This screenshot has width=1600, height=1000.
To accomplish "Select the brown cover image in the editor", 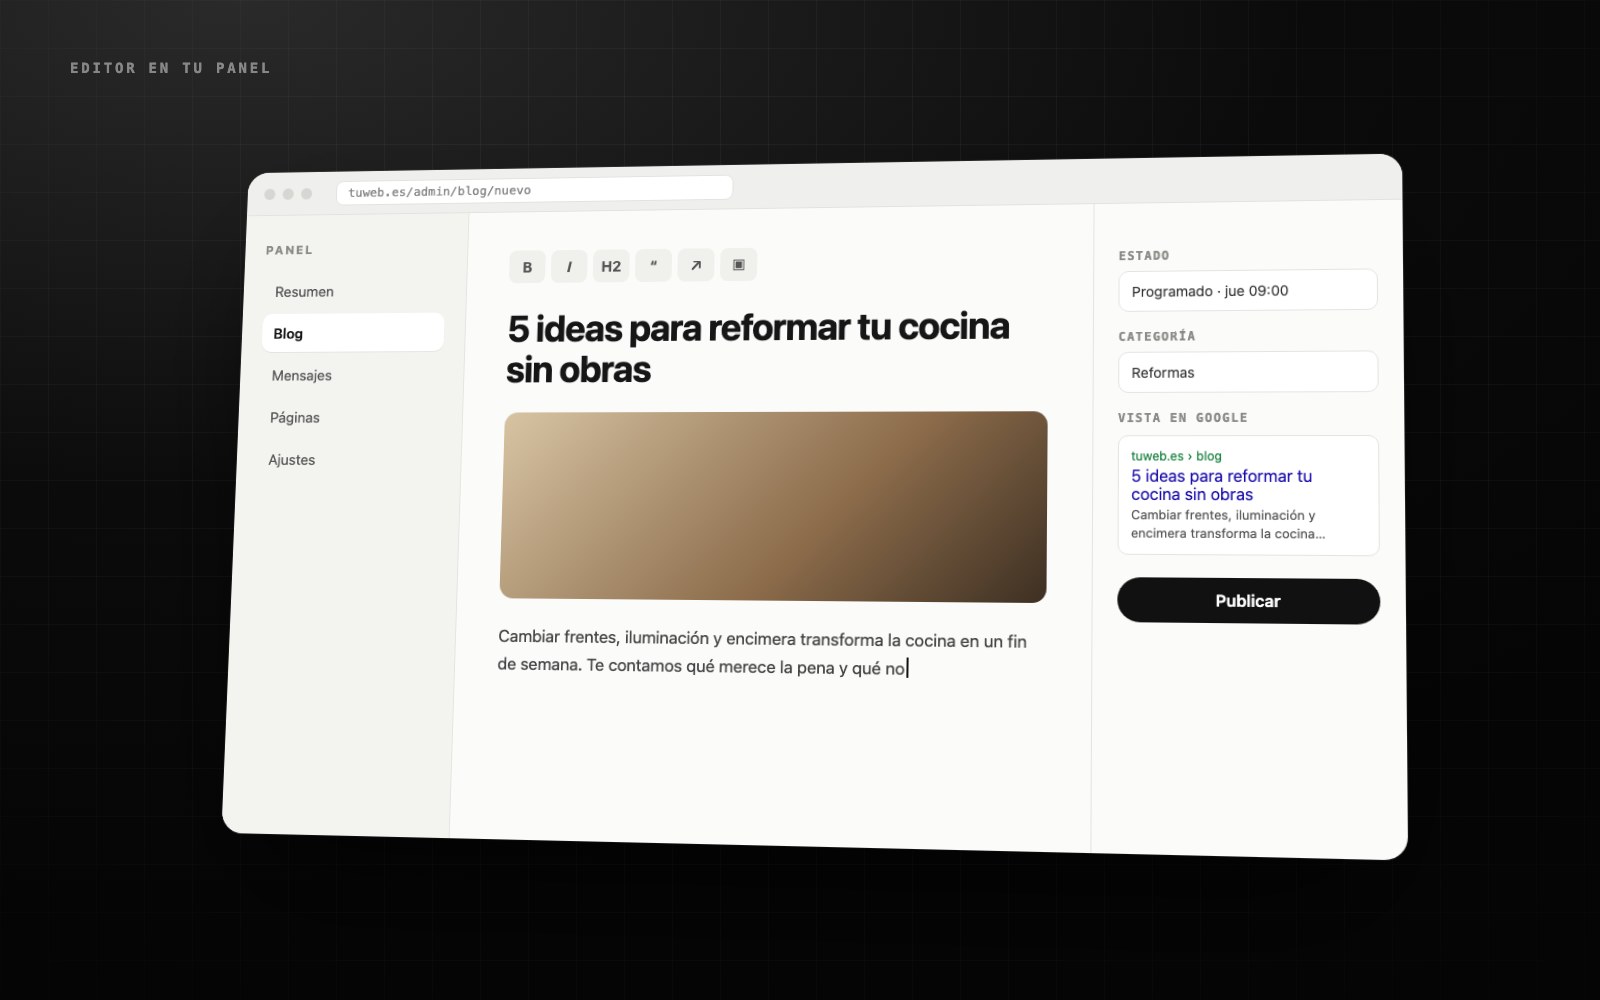I will (773, 507).
